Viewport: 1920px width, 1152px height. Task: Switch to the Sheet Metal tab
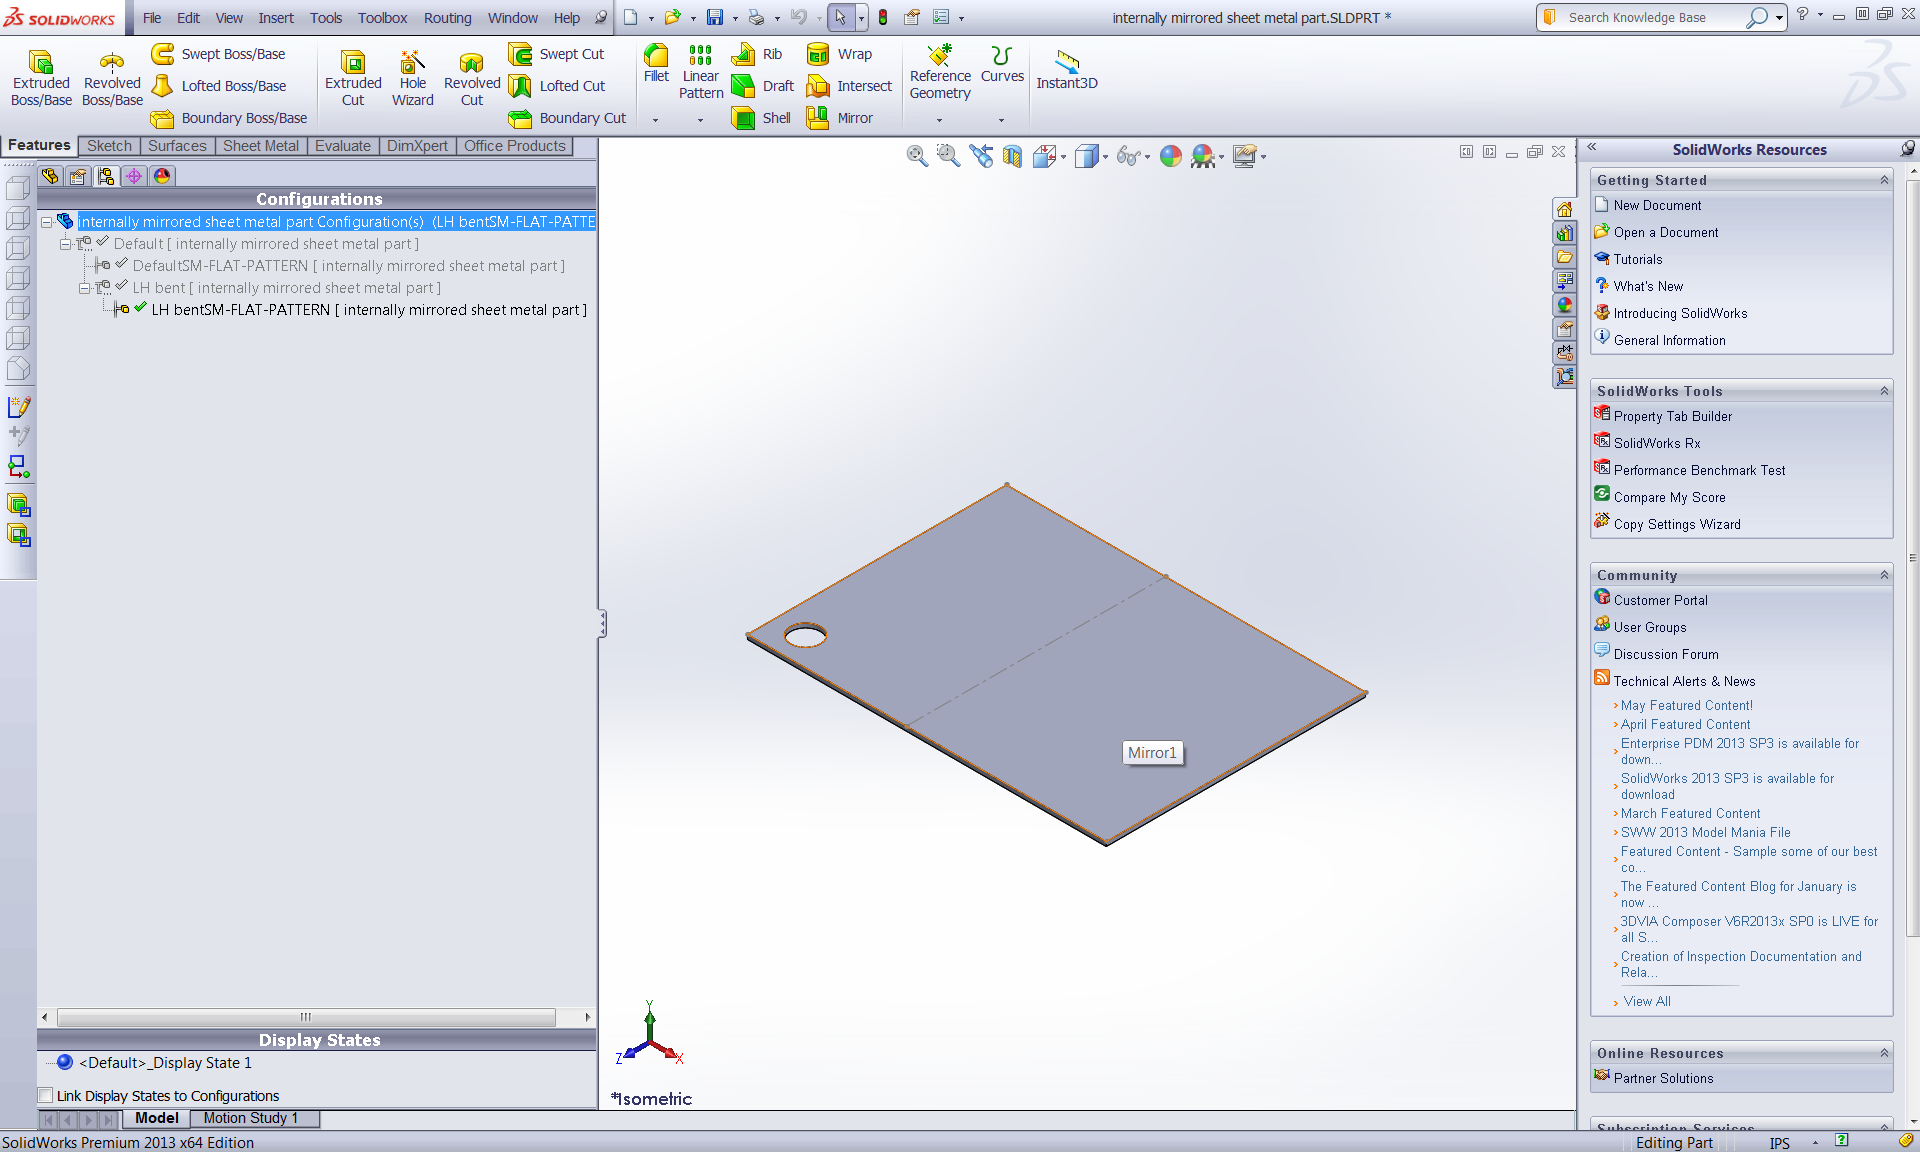tap(260, 146)
